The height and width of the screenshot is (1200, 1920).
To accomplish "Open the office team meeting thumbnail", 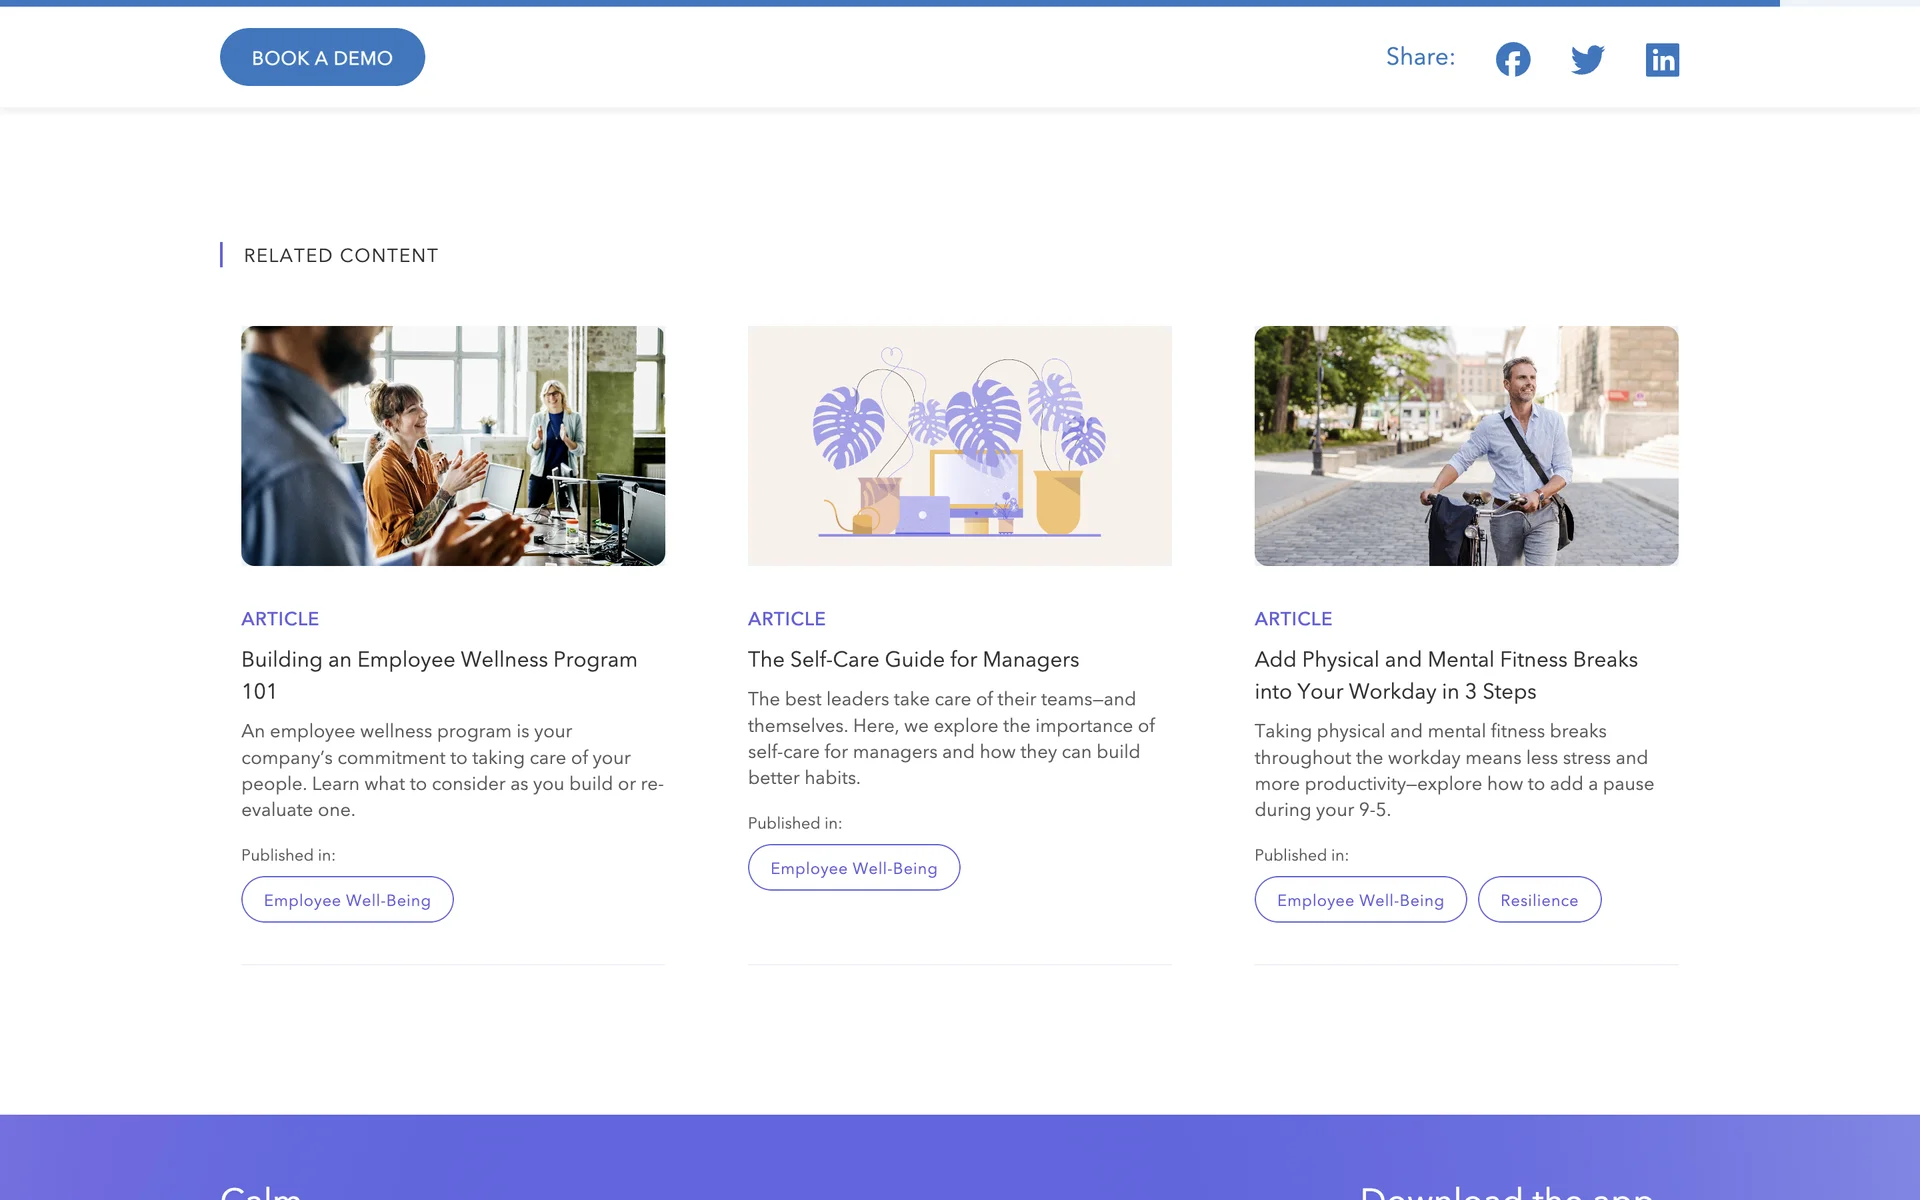I will tap(453, 446).
